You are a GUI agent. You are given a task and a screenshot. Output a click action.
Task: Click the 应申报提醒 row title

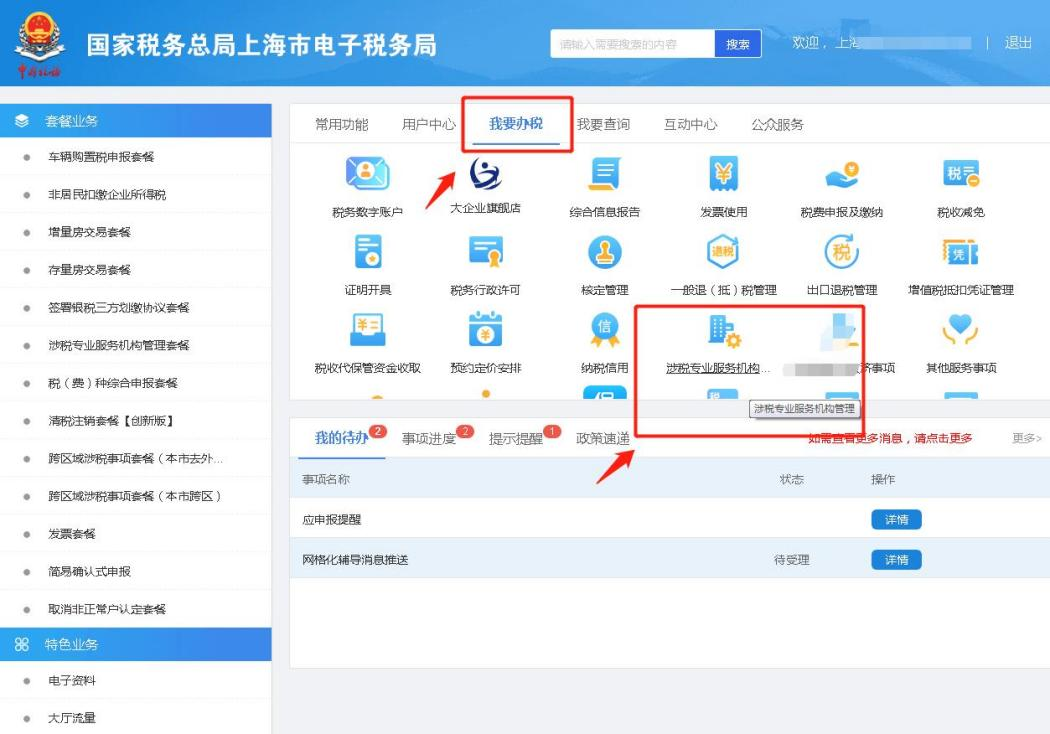pos(331,520)
